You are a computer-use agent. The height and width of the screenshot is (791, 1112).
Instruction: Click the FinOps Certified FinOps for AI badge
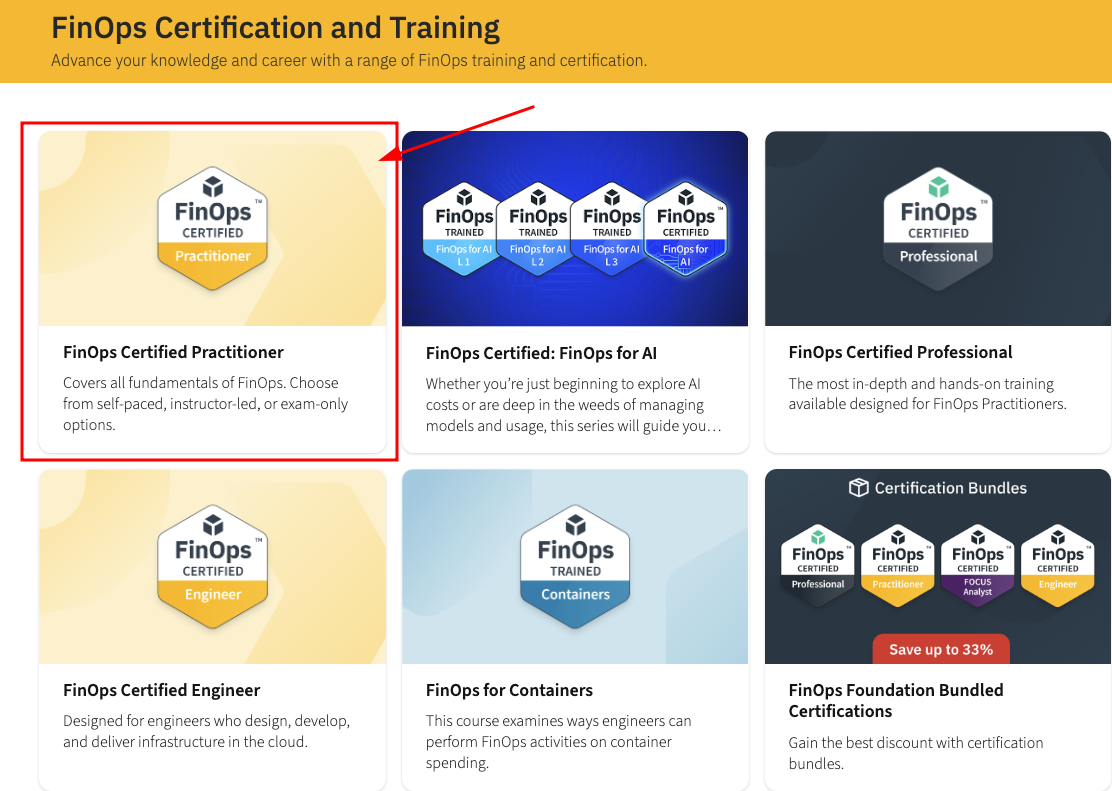[686, 229]
